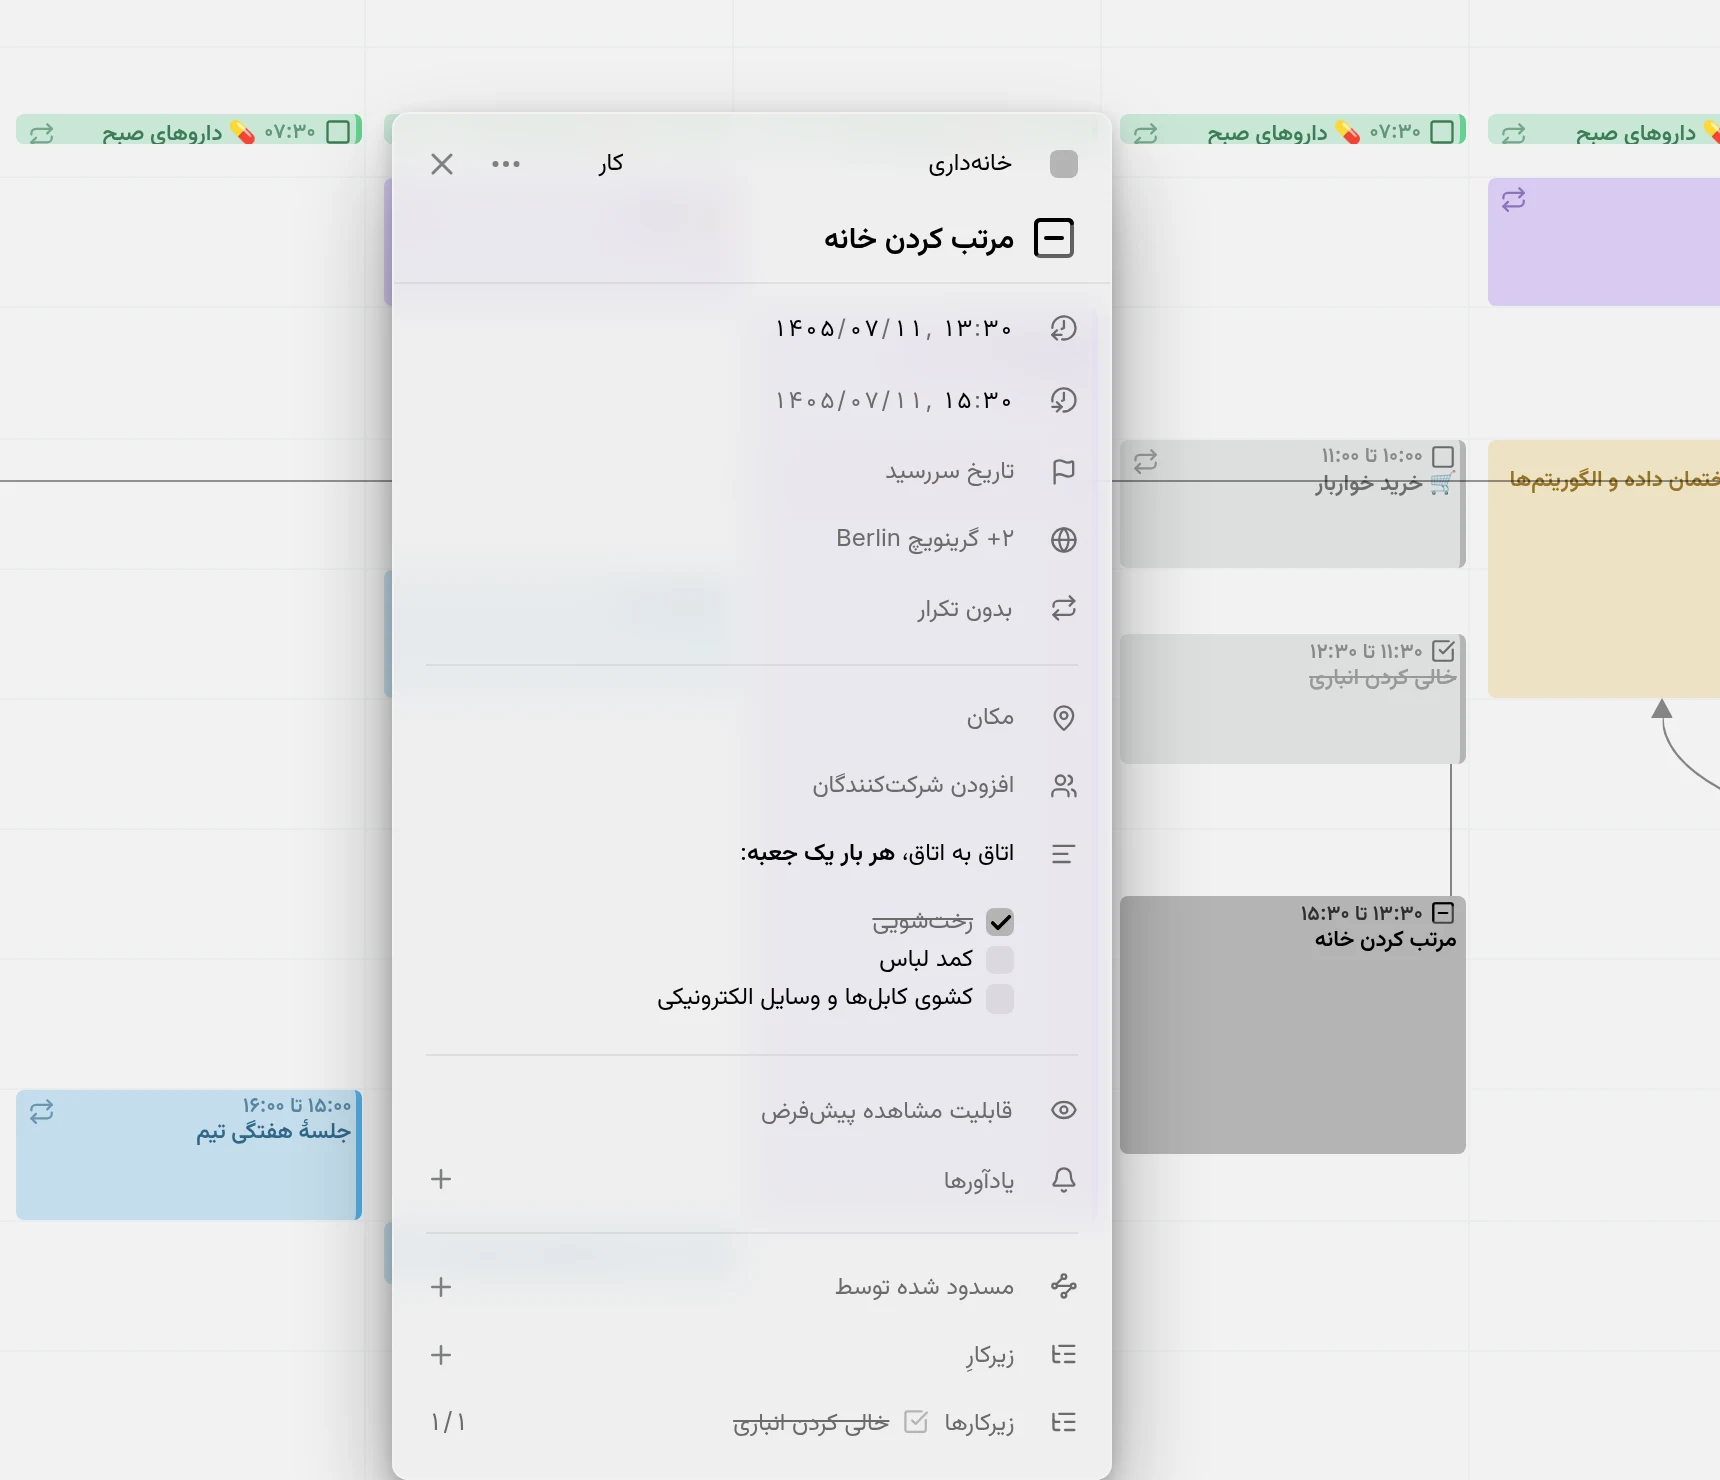Toggle the خالی کردن انباری calendar event checkbox

click(1443, 651)
